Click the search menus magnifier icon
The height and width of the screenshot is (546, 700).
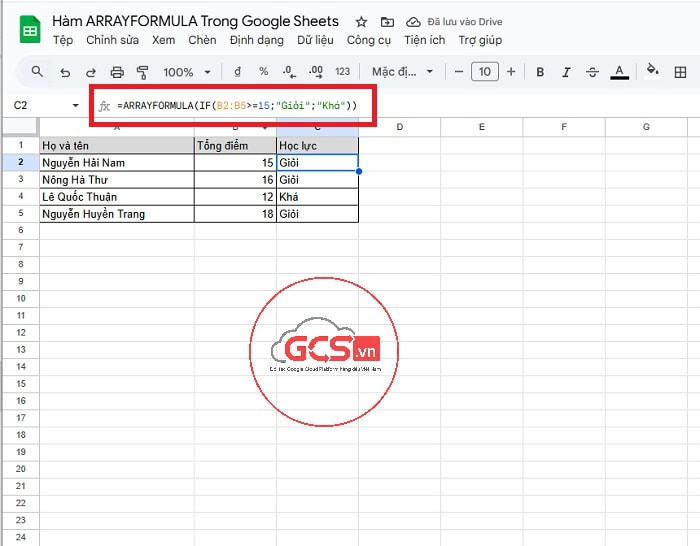tap(37, 72)
